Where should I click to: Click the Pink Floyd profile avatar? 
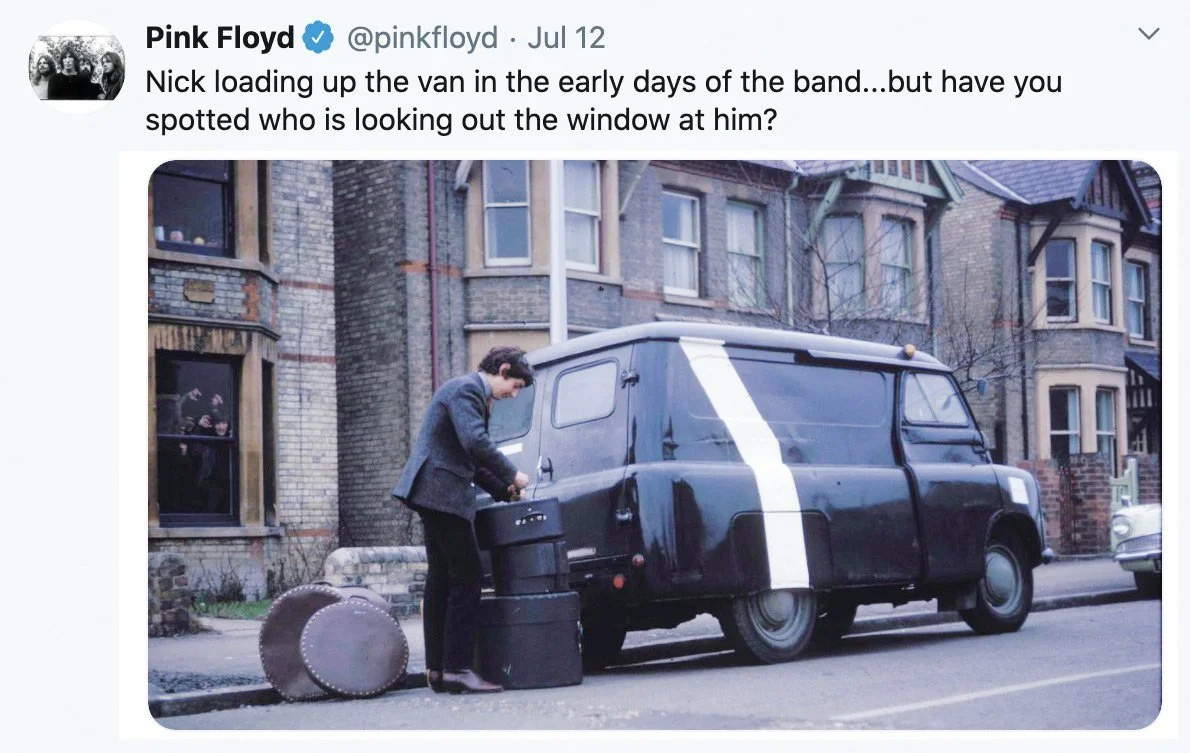click(77, 68)
